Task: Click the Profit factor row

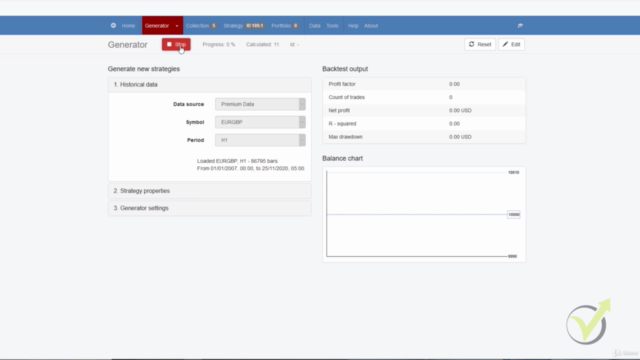Action: [424, 84]
